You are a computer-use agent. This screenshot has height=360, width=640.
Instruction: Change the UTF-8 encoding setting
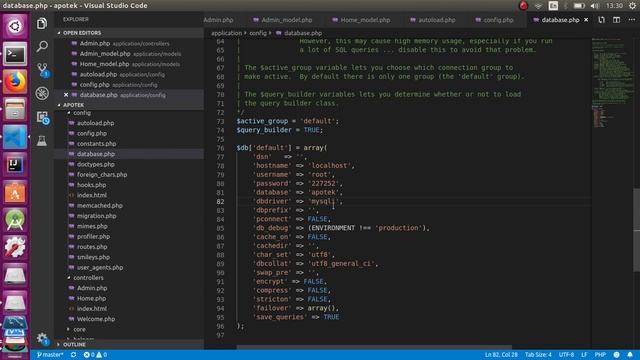click(566, 355)
